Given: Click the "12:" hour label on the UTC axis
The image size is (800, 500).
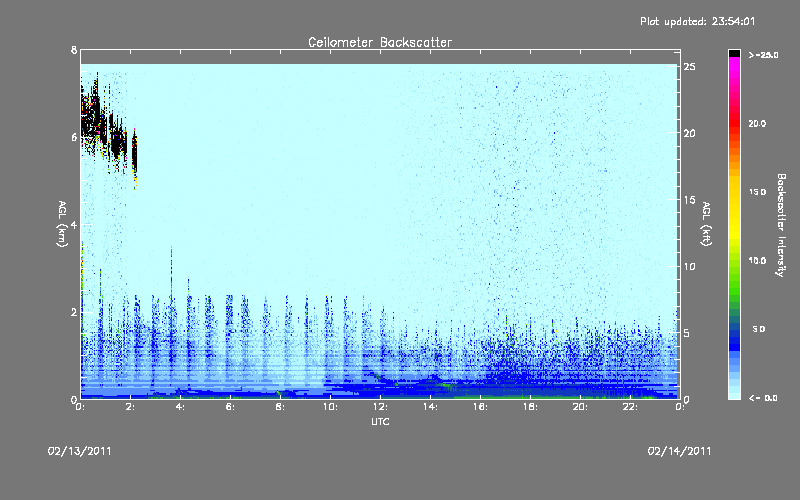Looking at the screenshot, I should coord(380,407).
